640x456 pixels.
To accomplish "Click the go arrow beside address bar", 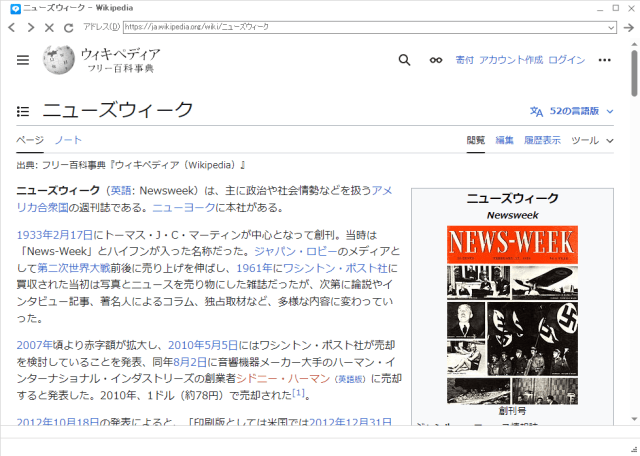I will 629,27.
